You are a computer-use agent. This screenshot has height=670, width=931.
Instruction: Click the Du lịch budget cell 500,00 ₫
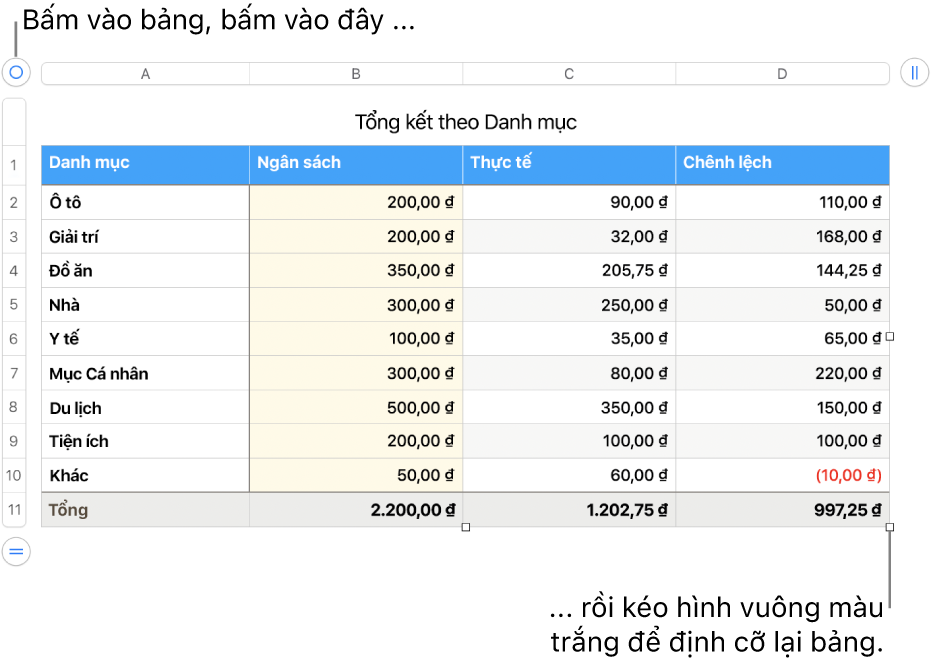tap(356, 407)
